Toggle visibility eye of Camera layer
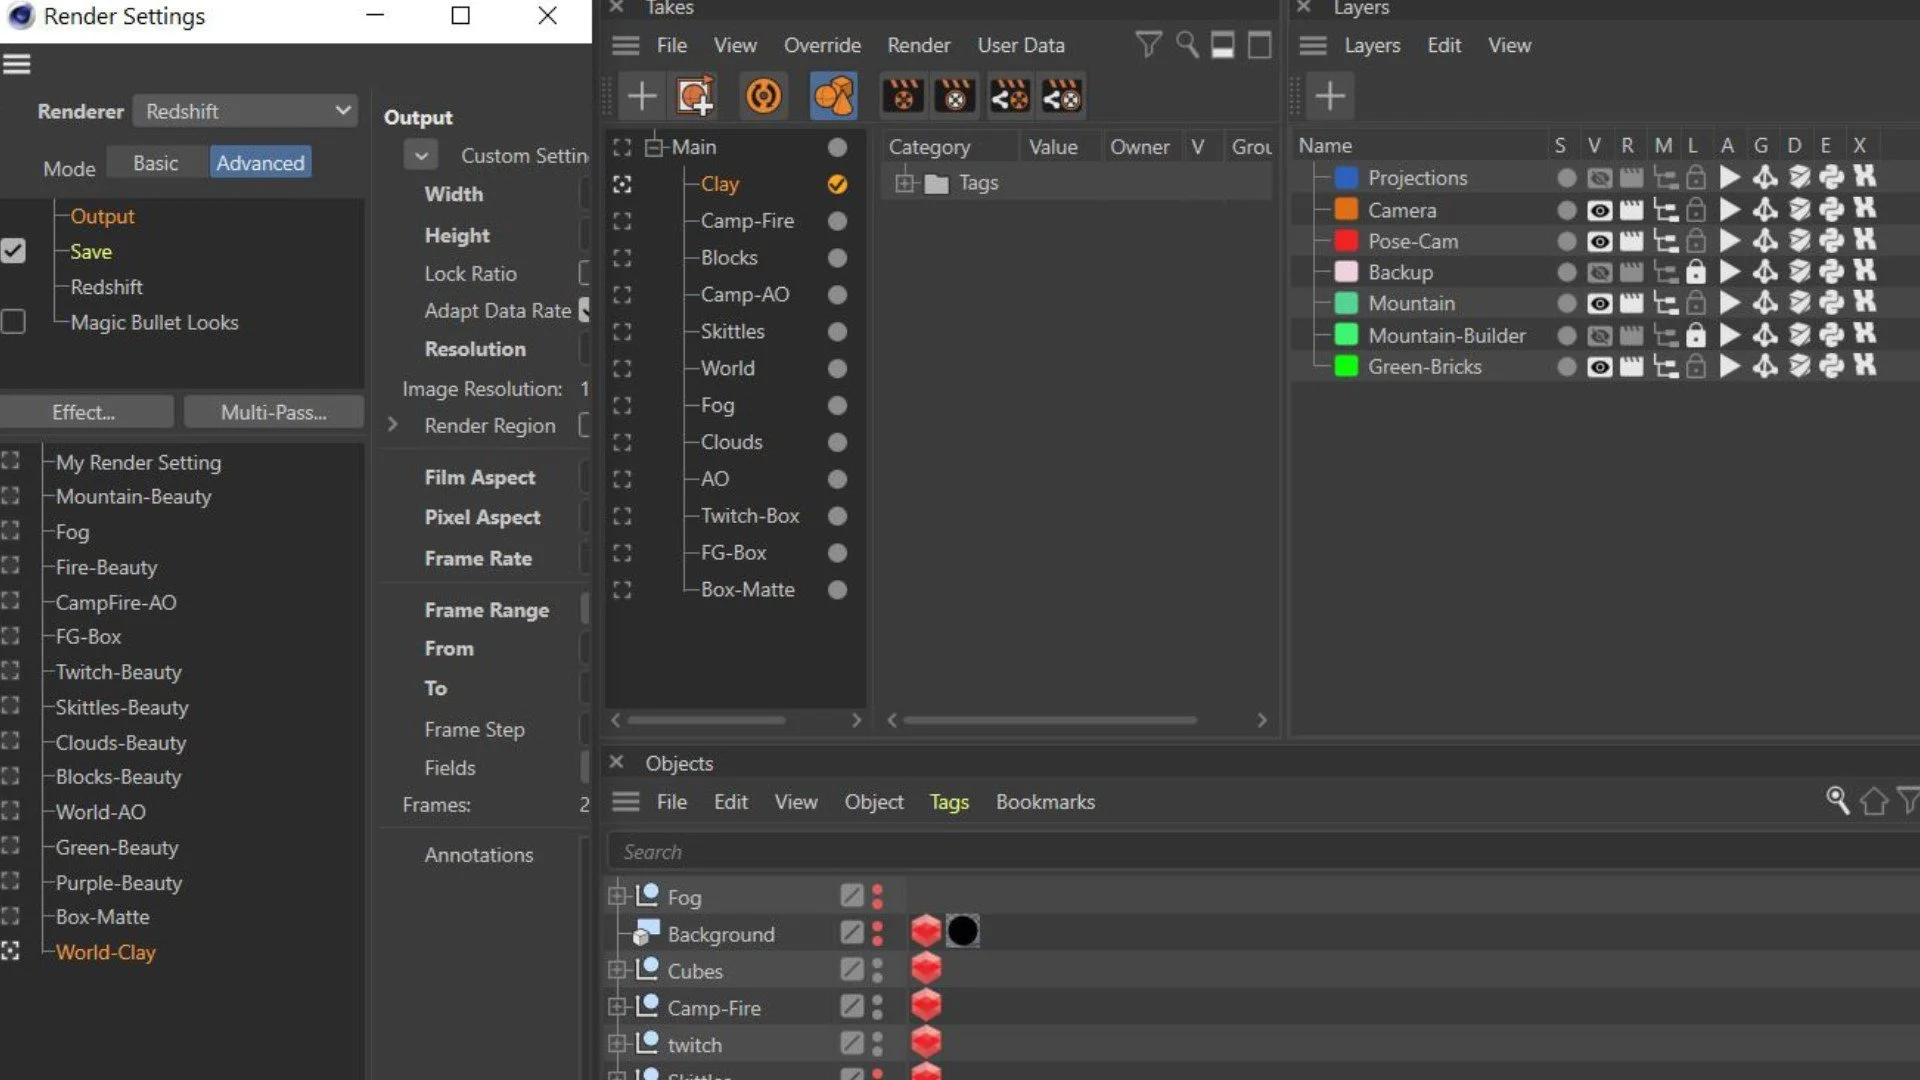The image size is (1920, 1080). point(1599,210)
